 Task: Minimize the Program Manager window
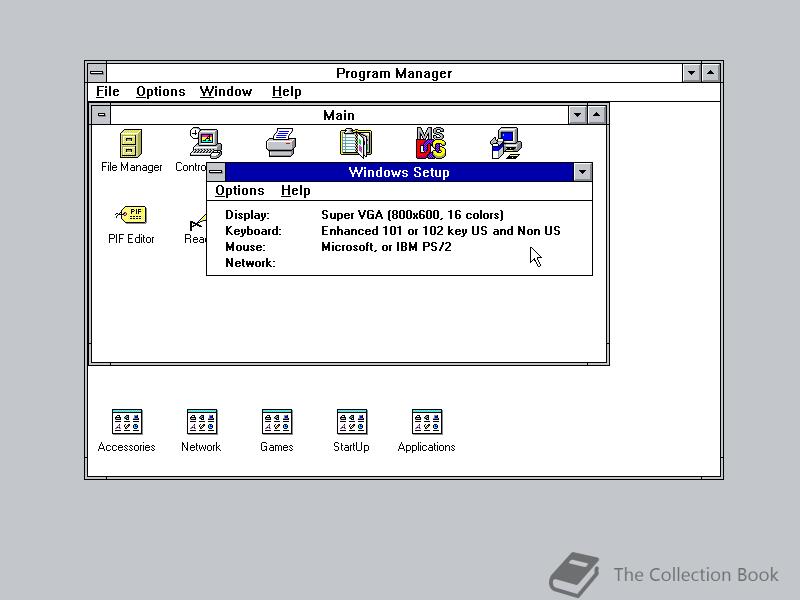coord(691,73)
